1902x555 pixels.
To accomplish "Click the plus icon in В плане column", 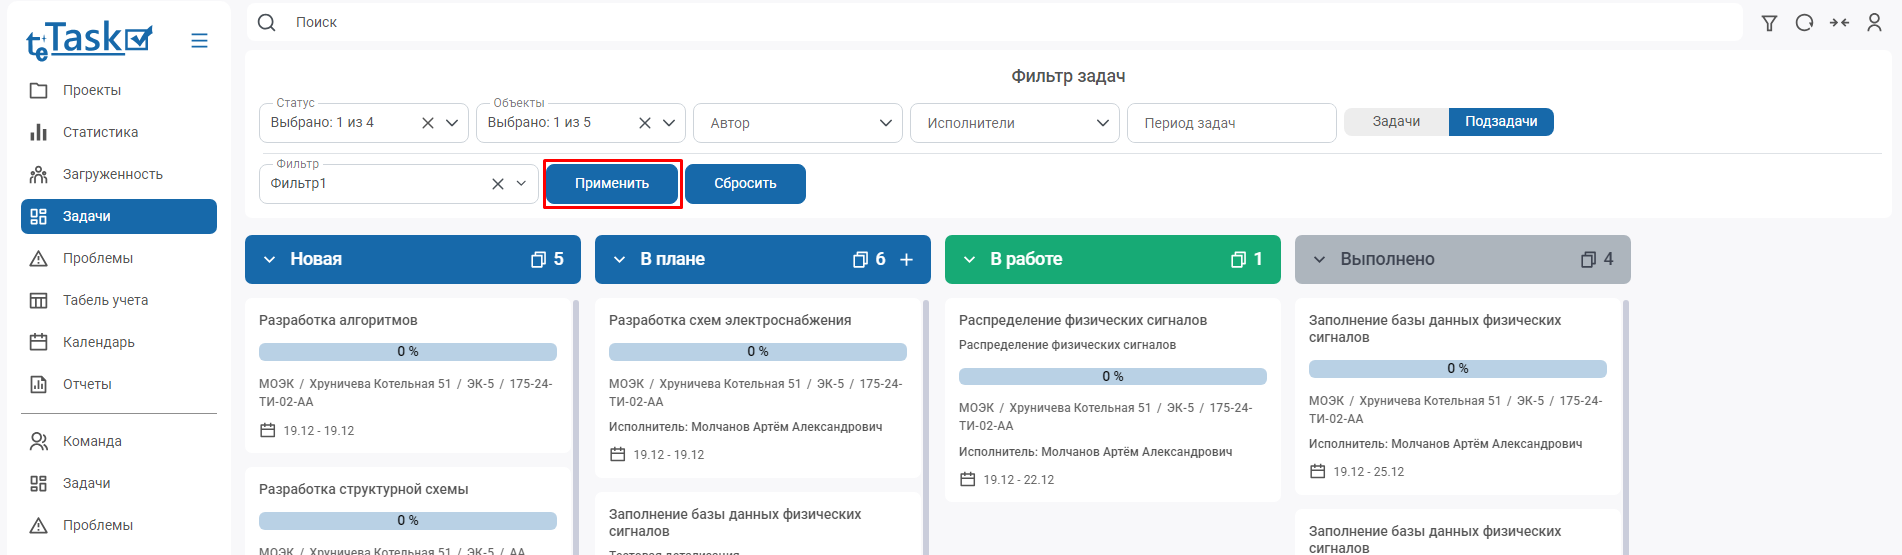I will coord(906,260).
